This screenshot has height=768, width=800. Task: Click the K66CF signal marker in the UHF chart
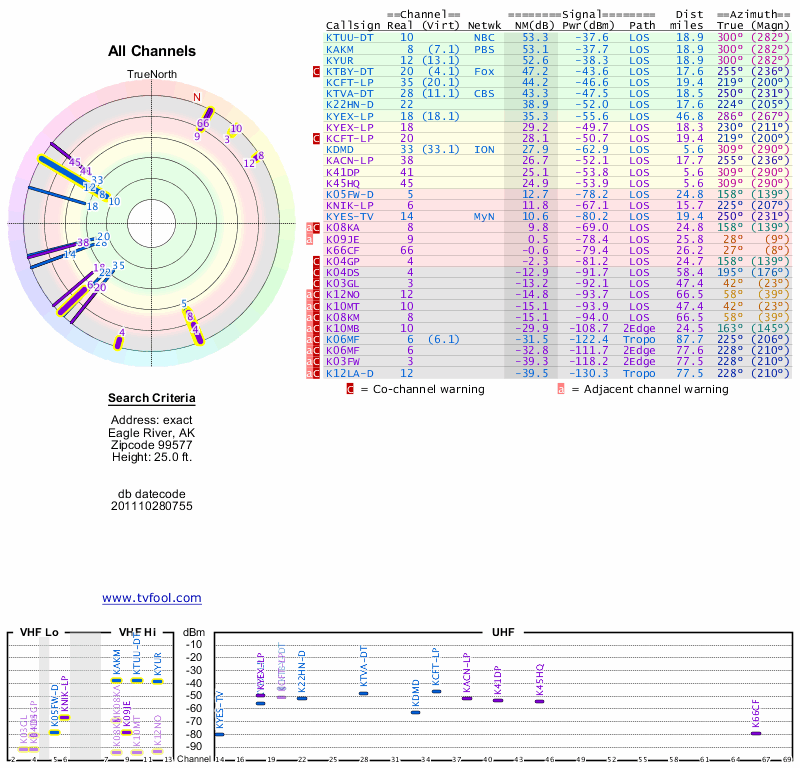point(756,733)
